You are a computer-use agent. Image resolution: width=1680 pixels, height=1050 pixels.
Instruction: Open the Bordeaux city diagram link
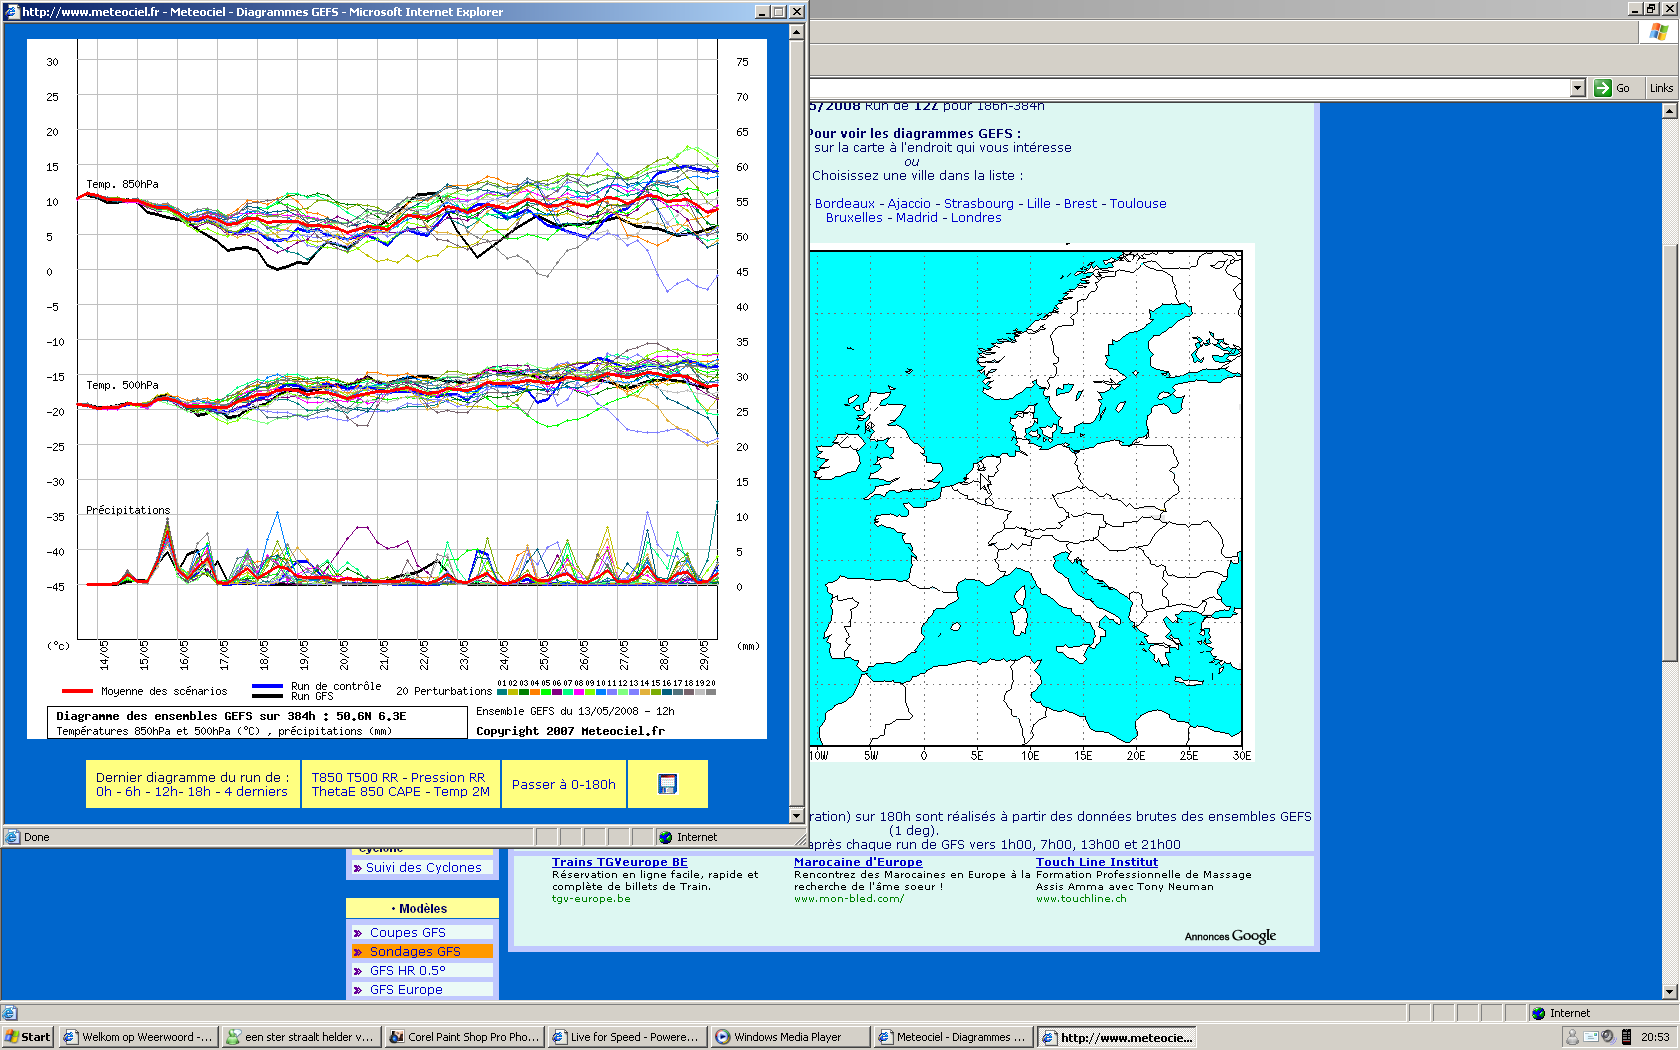pyautogui.click(x=844, y=203)
